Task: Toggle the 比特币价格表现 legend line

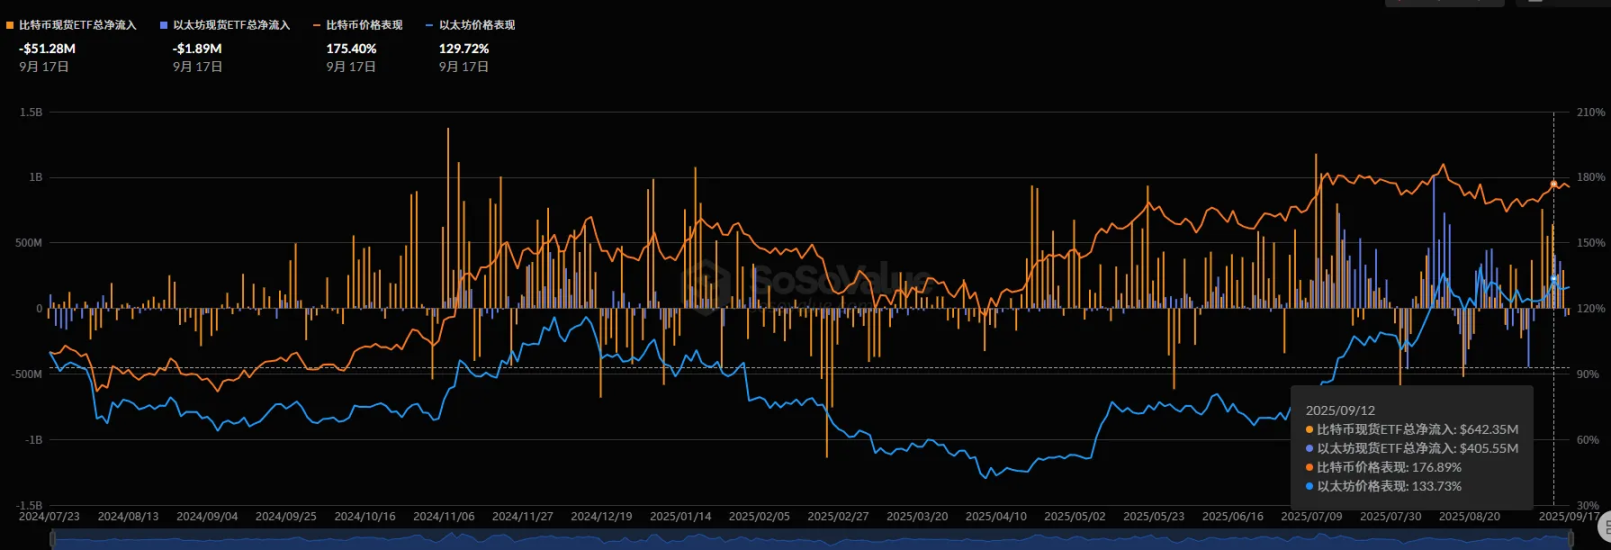Action: tap(363, 25)
